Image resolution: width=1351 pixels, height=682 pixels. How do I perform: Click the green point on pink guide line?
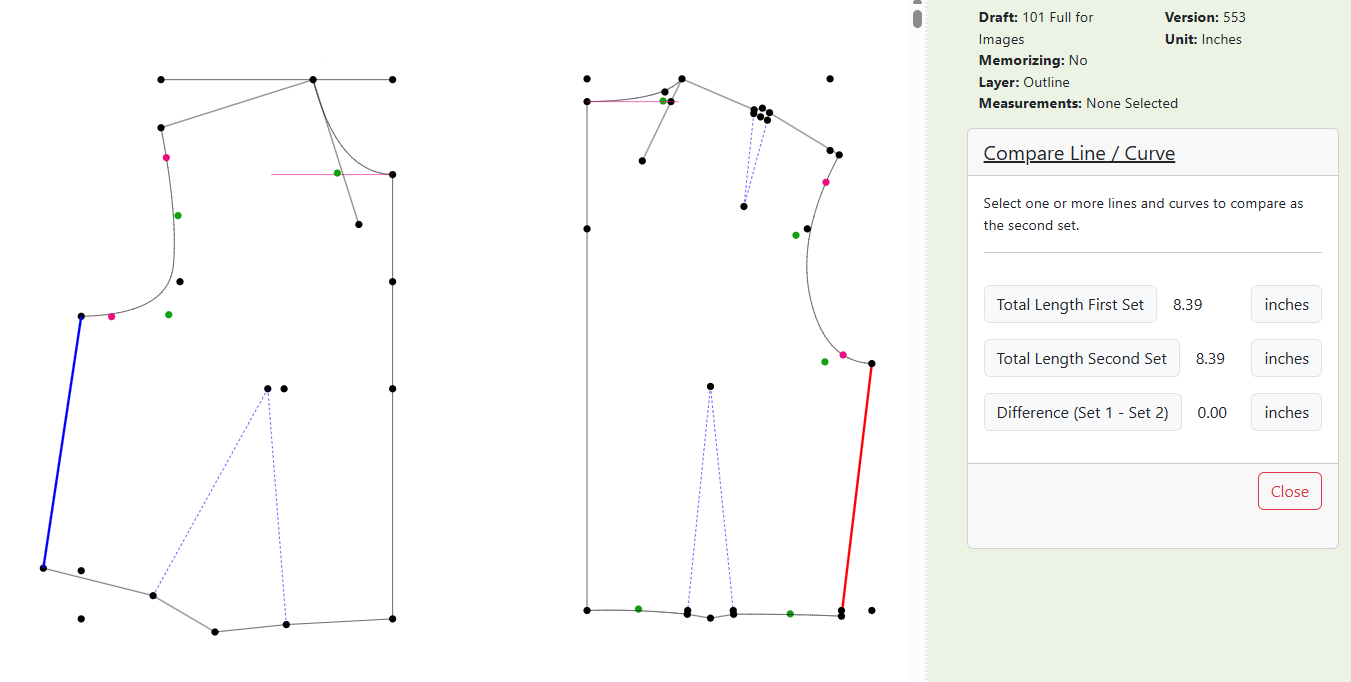337,173
